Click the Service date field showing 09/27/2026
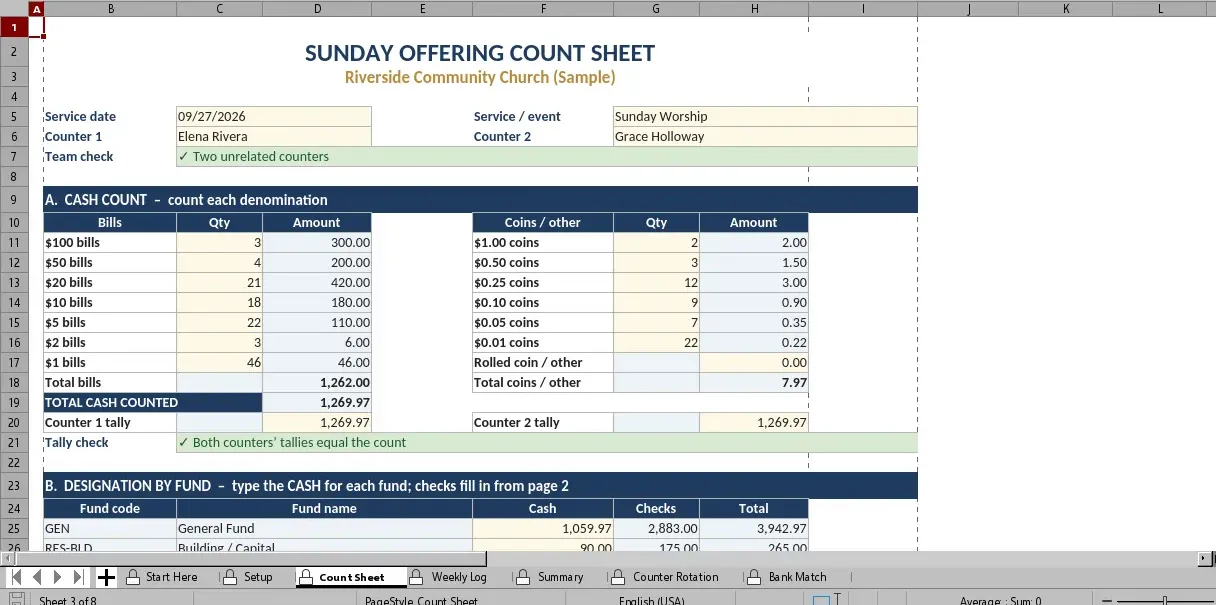1216x605 pixels. (274, 117)
